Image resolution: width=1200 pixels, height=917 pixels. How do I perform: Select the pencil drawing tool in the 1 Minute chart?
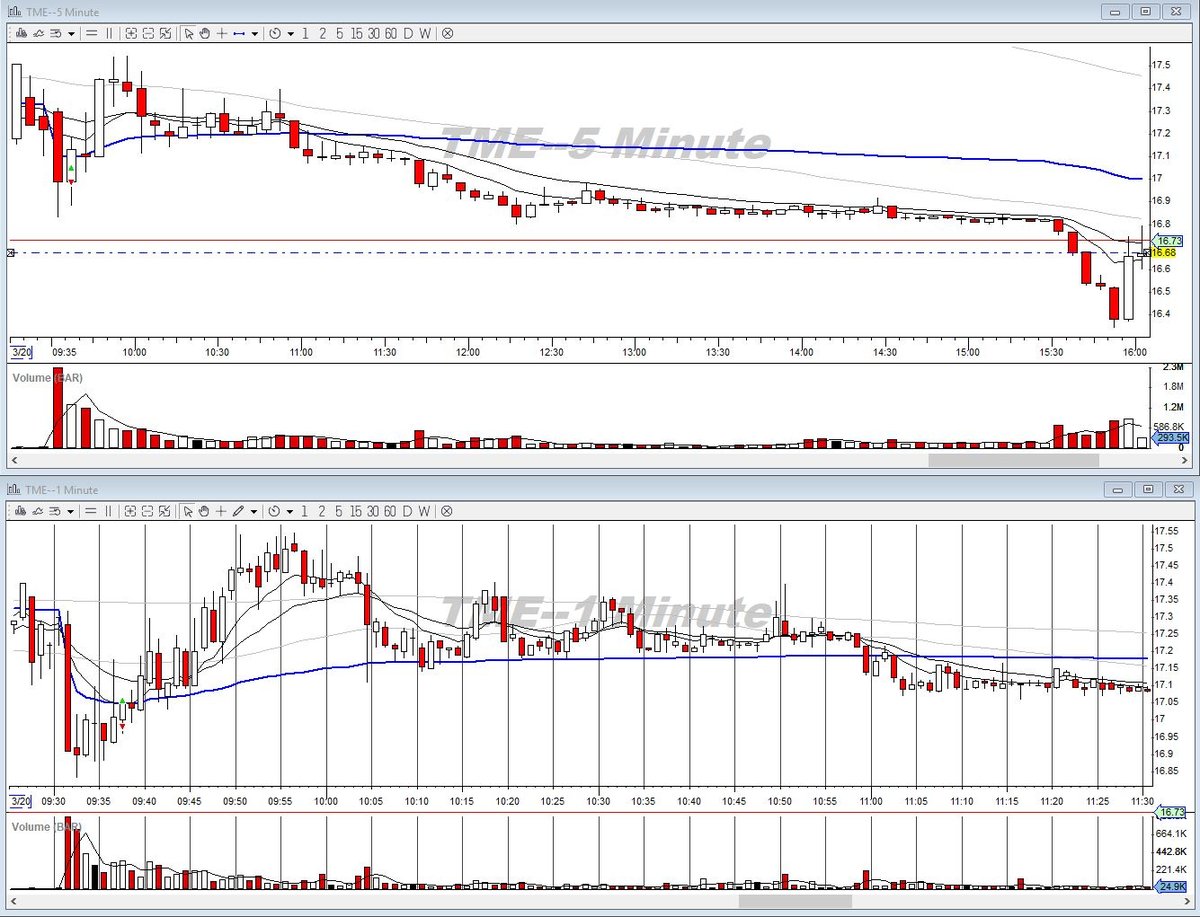tap(238, 511)
